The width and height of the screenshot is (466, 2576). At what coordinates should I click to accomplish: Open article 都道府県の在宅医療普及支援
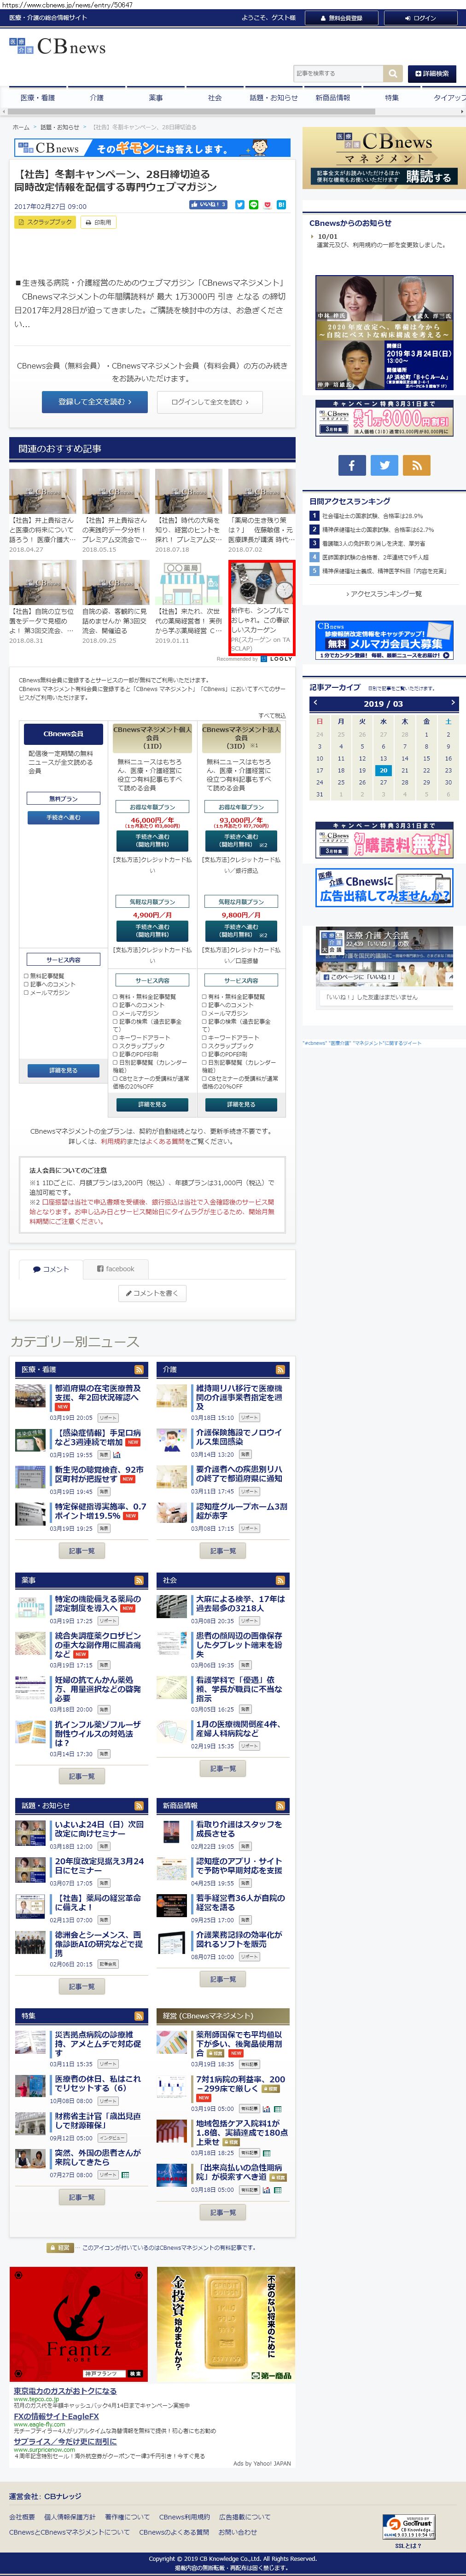pyautogui.click(x=97, y=1393)
